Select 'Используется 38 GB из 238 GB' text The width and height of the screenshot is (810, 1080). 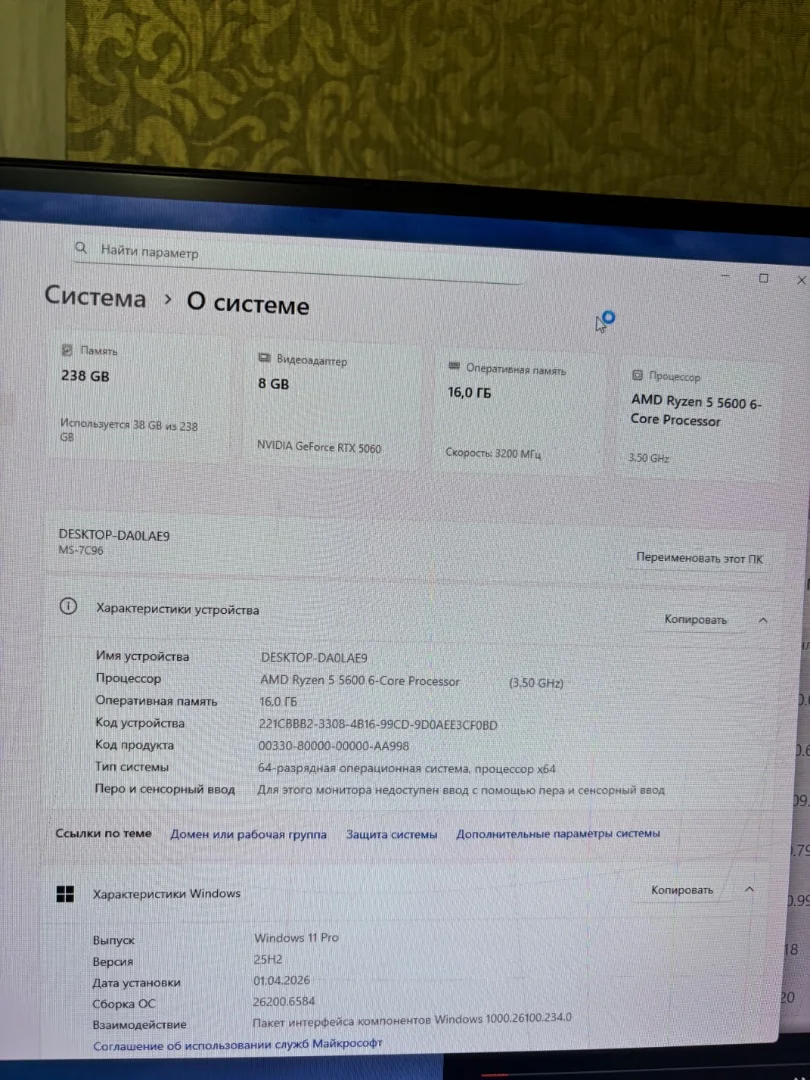129,431
